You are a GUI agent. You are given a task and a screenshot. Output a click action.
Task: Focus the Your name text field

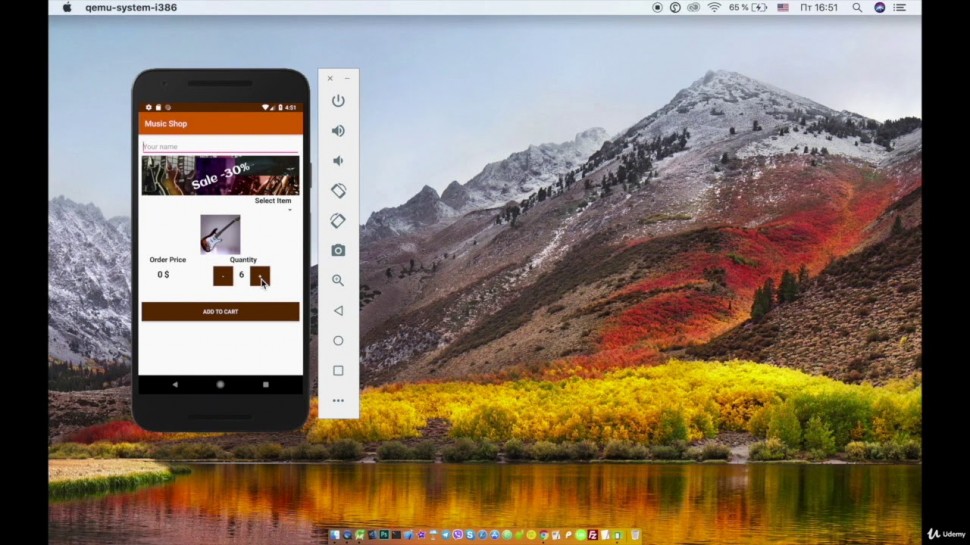[x=220, y=147]
